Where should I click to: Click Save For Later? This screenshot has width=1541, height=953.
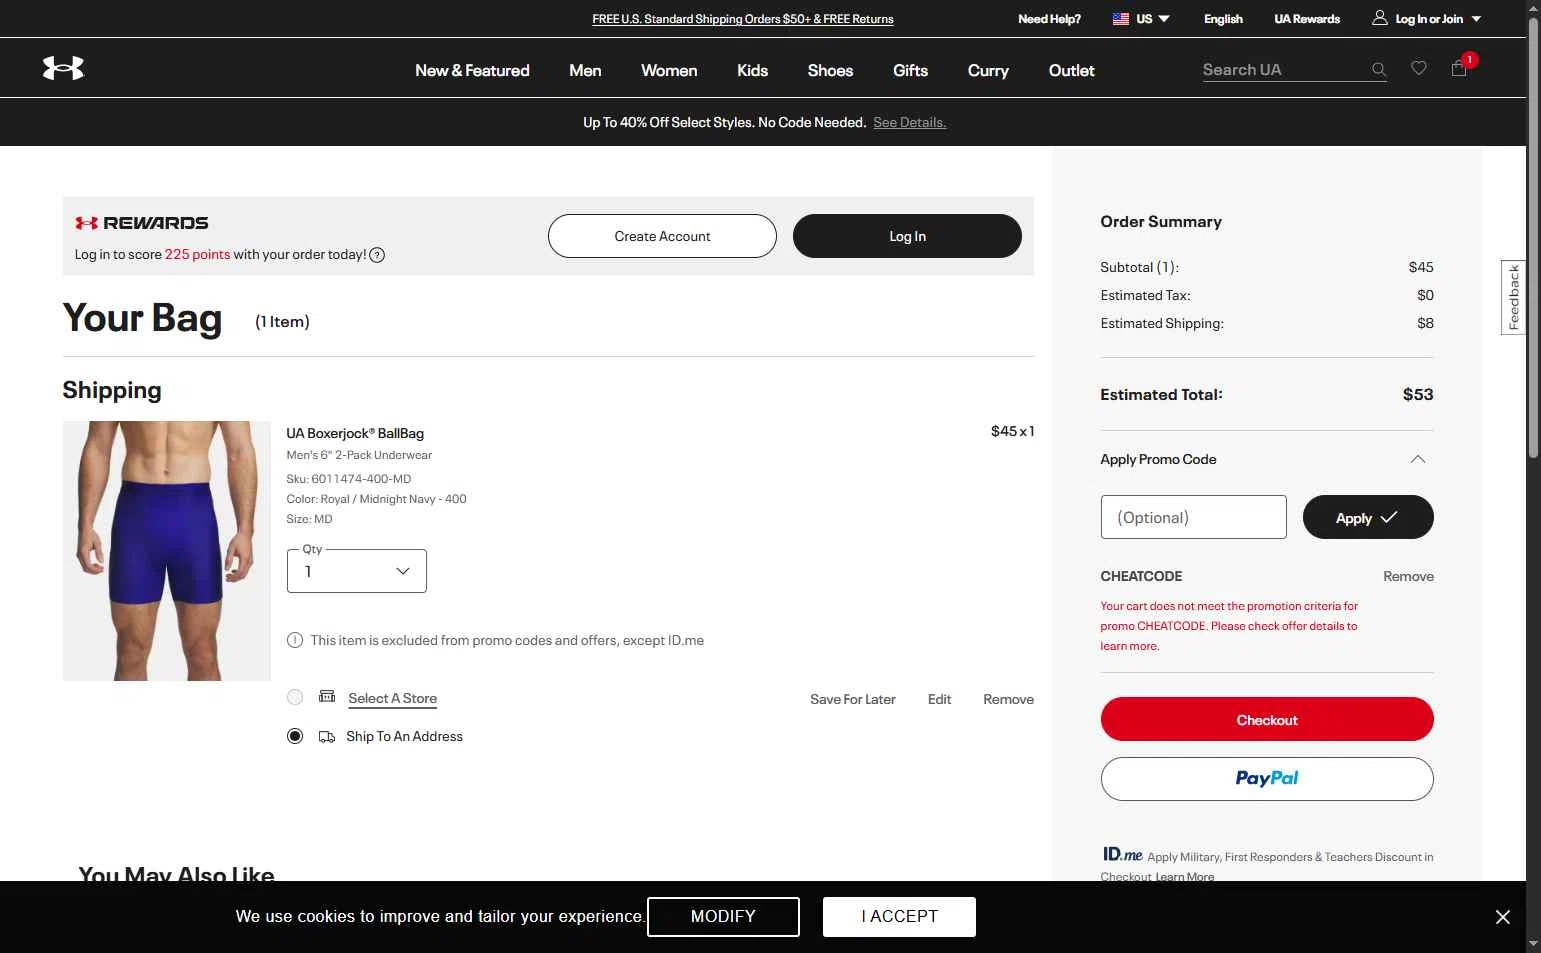pyautogui.click(x=853, y=699)
